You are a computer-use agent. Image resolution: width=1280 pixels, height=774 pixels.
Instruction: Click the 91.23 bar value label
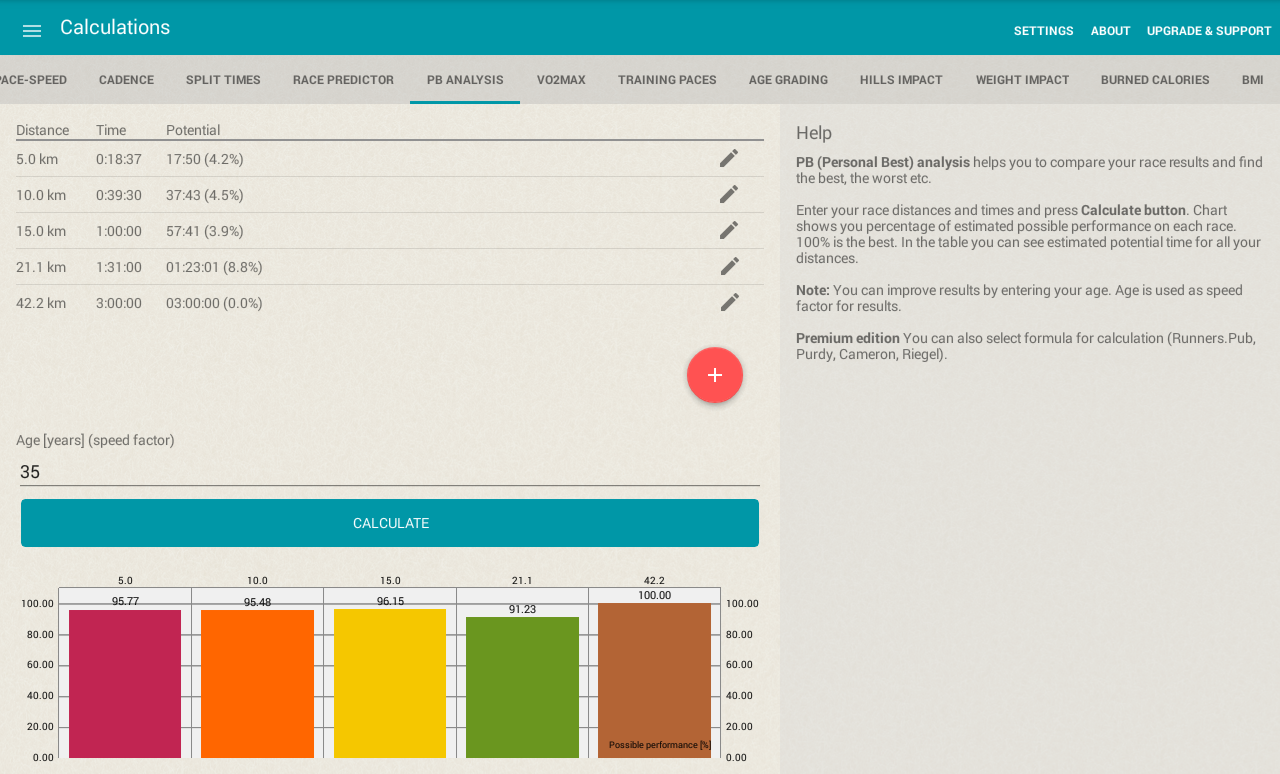click(522, 610)
